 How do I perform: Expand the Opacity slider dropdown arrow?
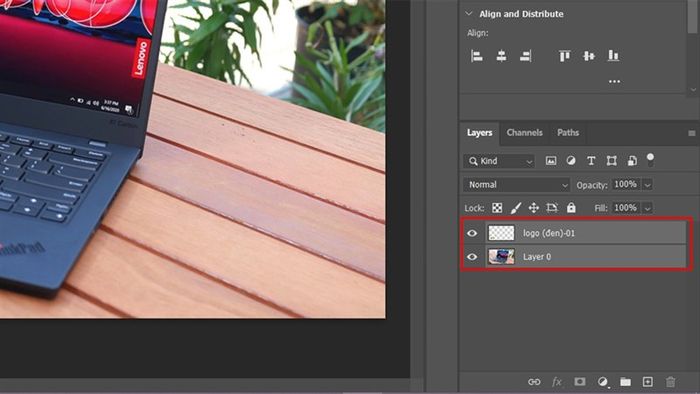pos(647,184)
